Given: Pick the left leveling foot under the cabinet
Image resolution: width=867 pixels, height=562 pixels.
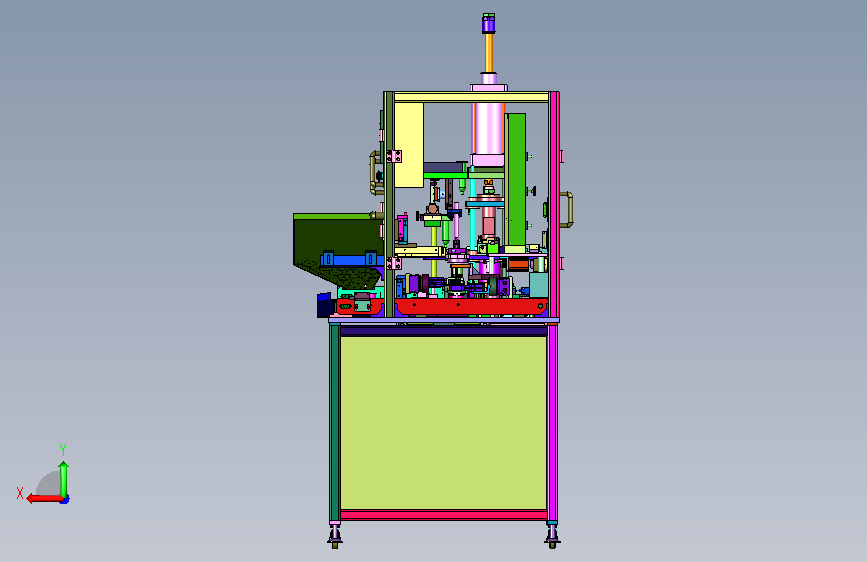Looking at the screenshot, I should point(335,536).
